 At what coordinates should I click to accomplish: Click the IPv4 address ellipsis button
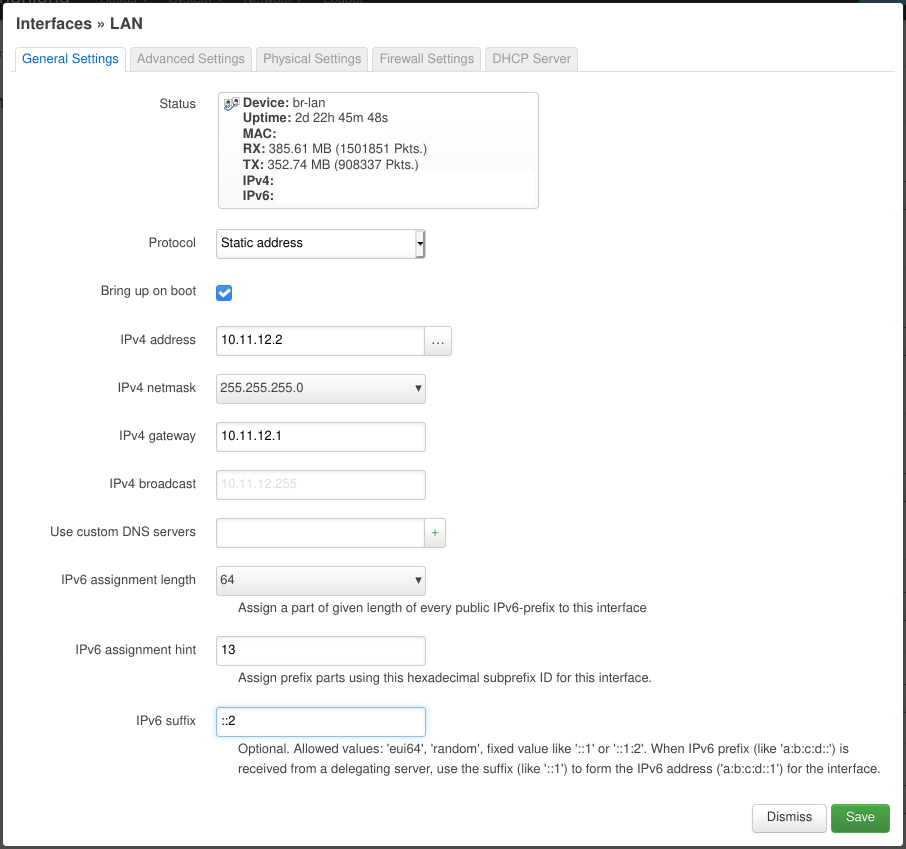point(438,341)
